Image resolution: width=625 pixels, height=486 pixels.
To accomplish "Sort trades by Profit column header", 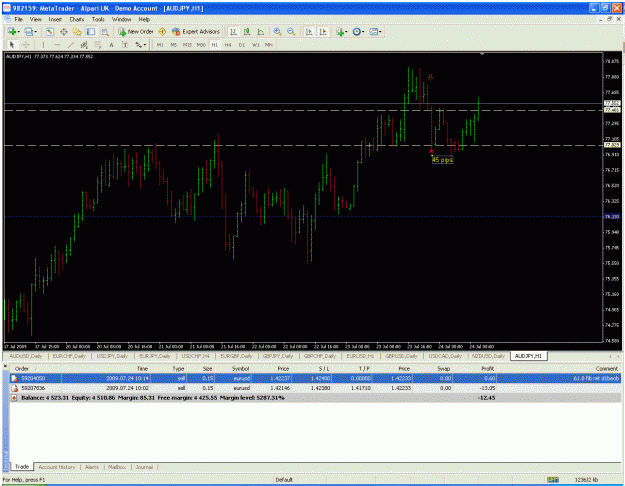I will [x=487, y=369].
